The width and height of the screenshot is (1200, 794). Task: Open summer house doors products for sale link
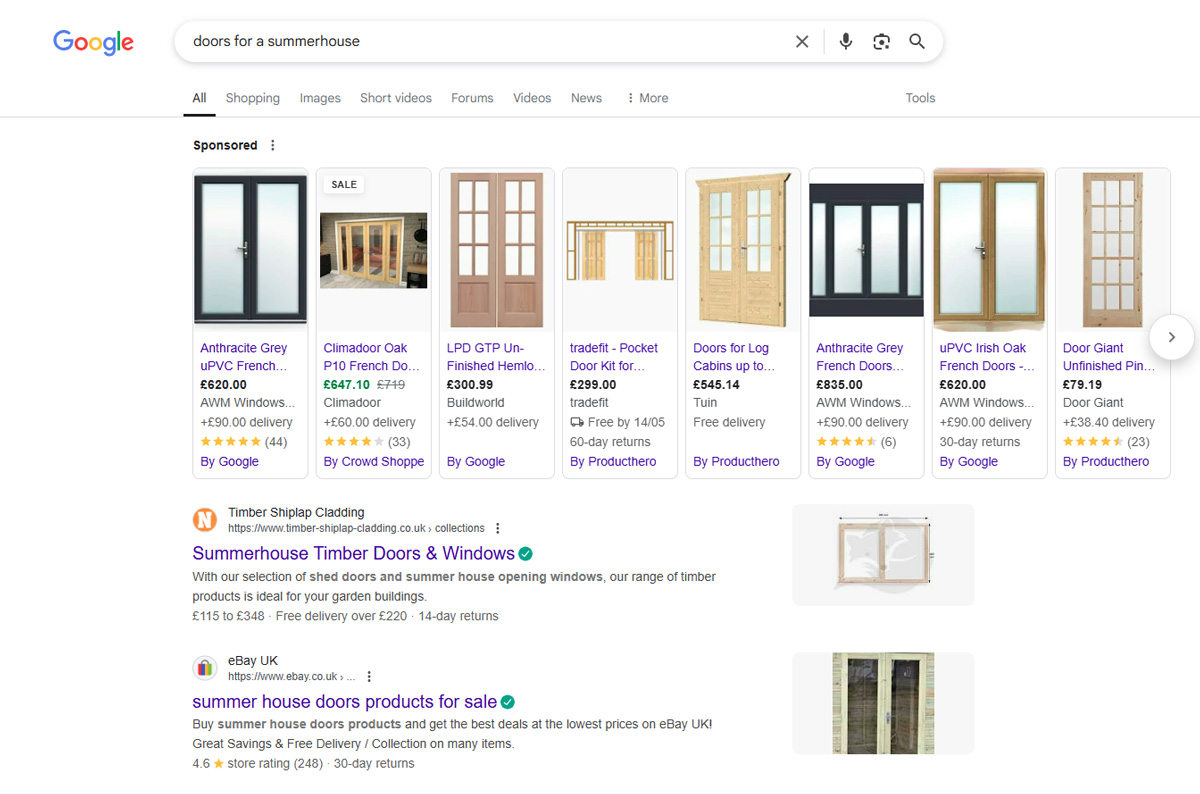pyautogui.click(x=344, y=702)
